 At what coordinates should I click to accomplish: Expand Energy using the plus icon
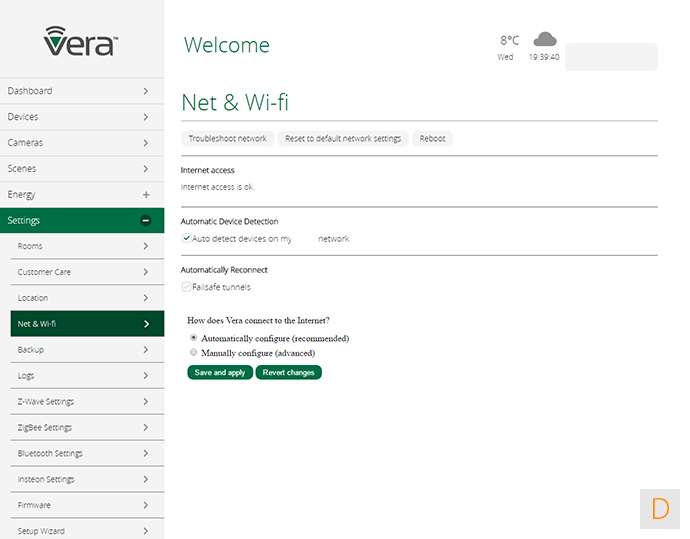pos(146,194)
